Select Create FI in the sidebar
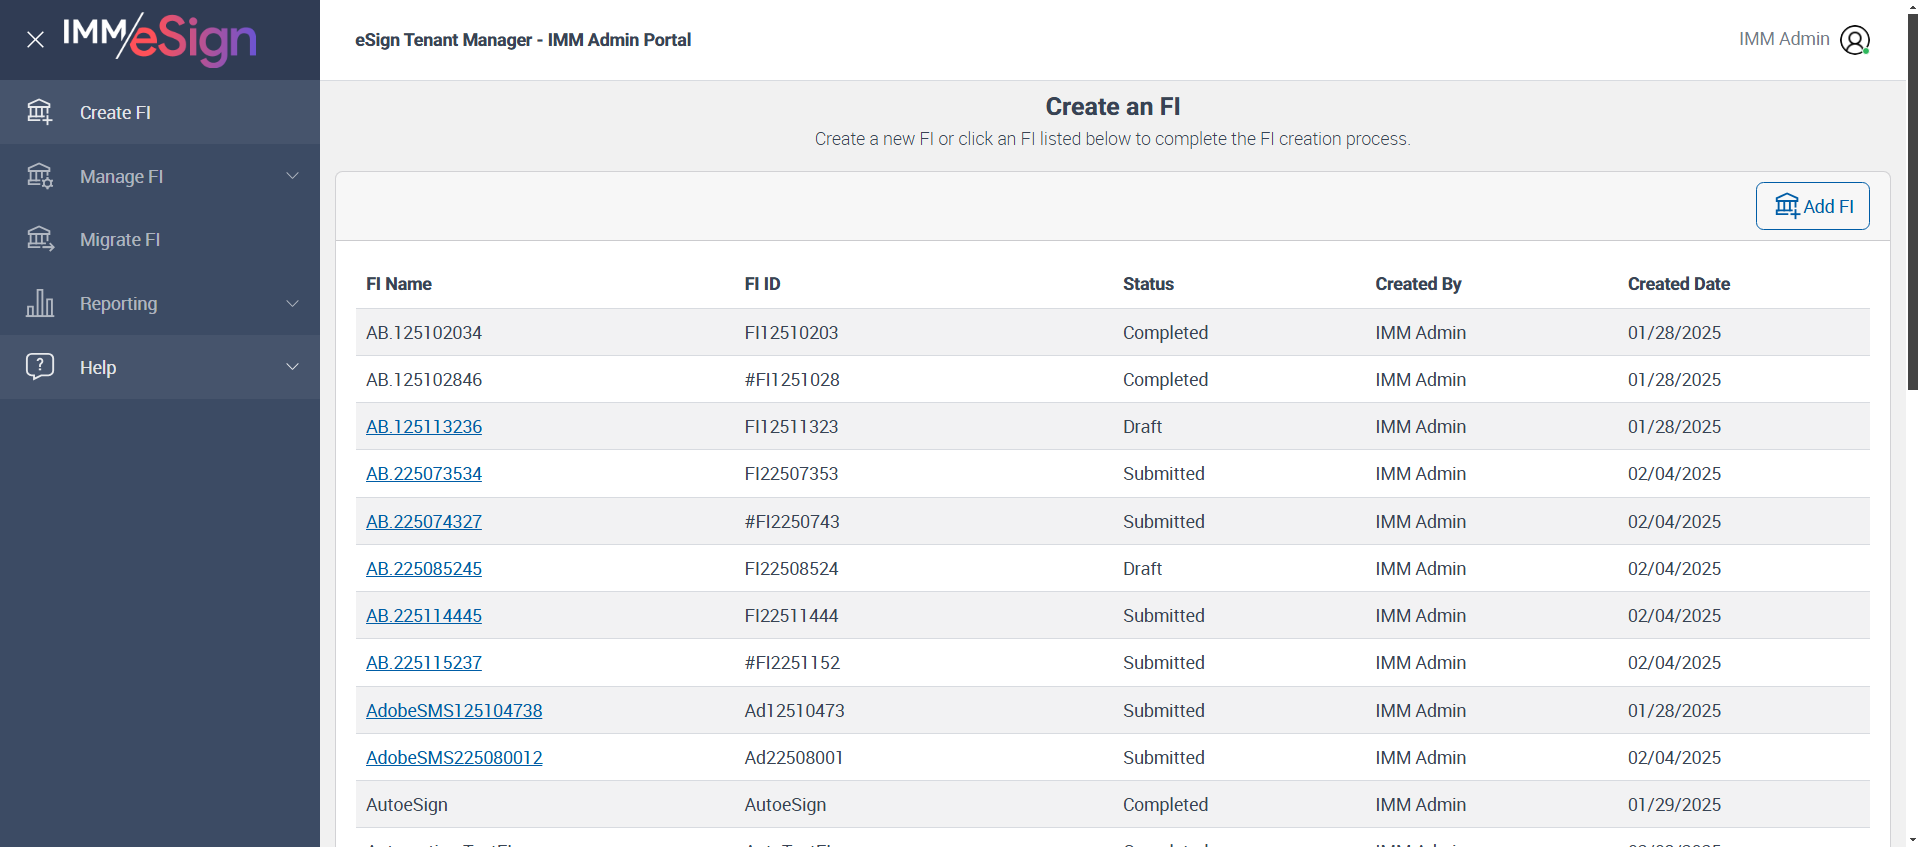 coord(116,113)
